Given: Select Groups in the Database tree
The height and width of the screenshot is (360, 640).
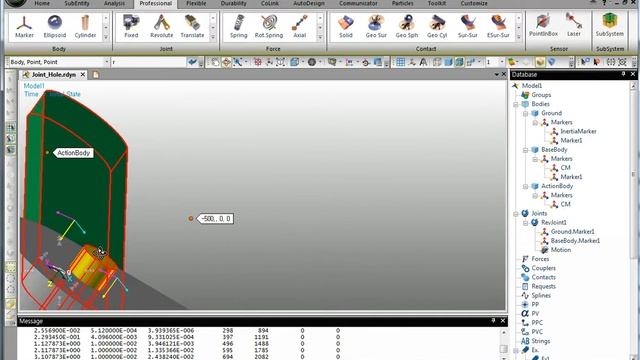Looking at the screenshot, I should coord(541,95).
